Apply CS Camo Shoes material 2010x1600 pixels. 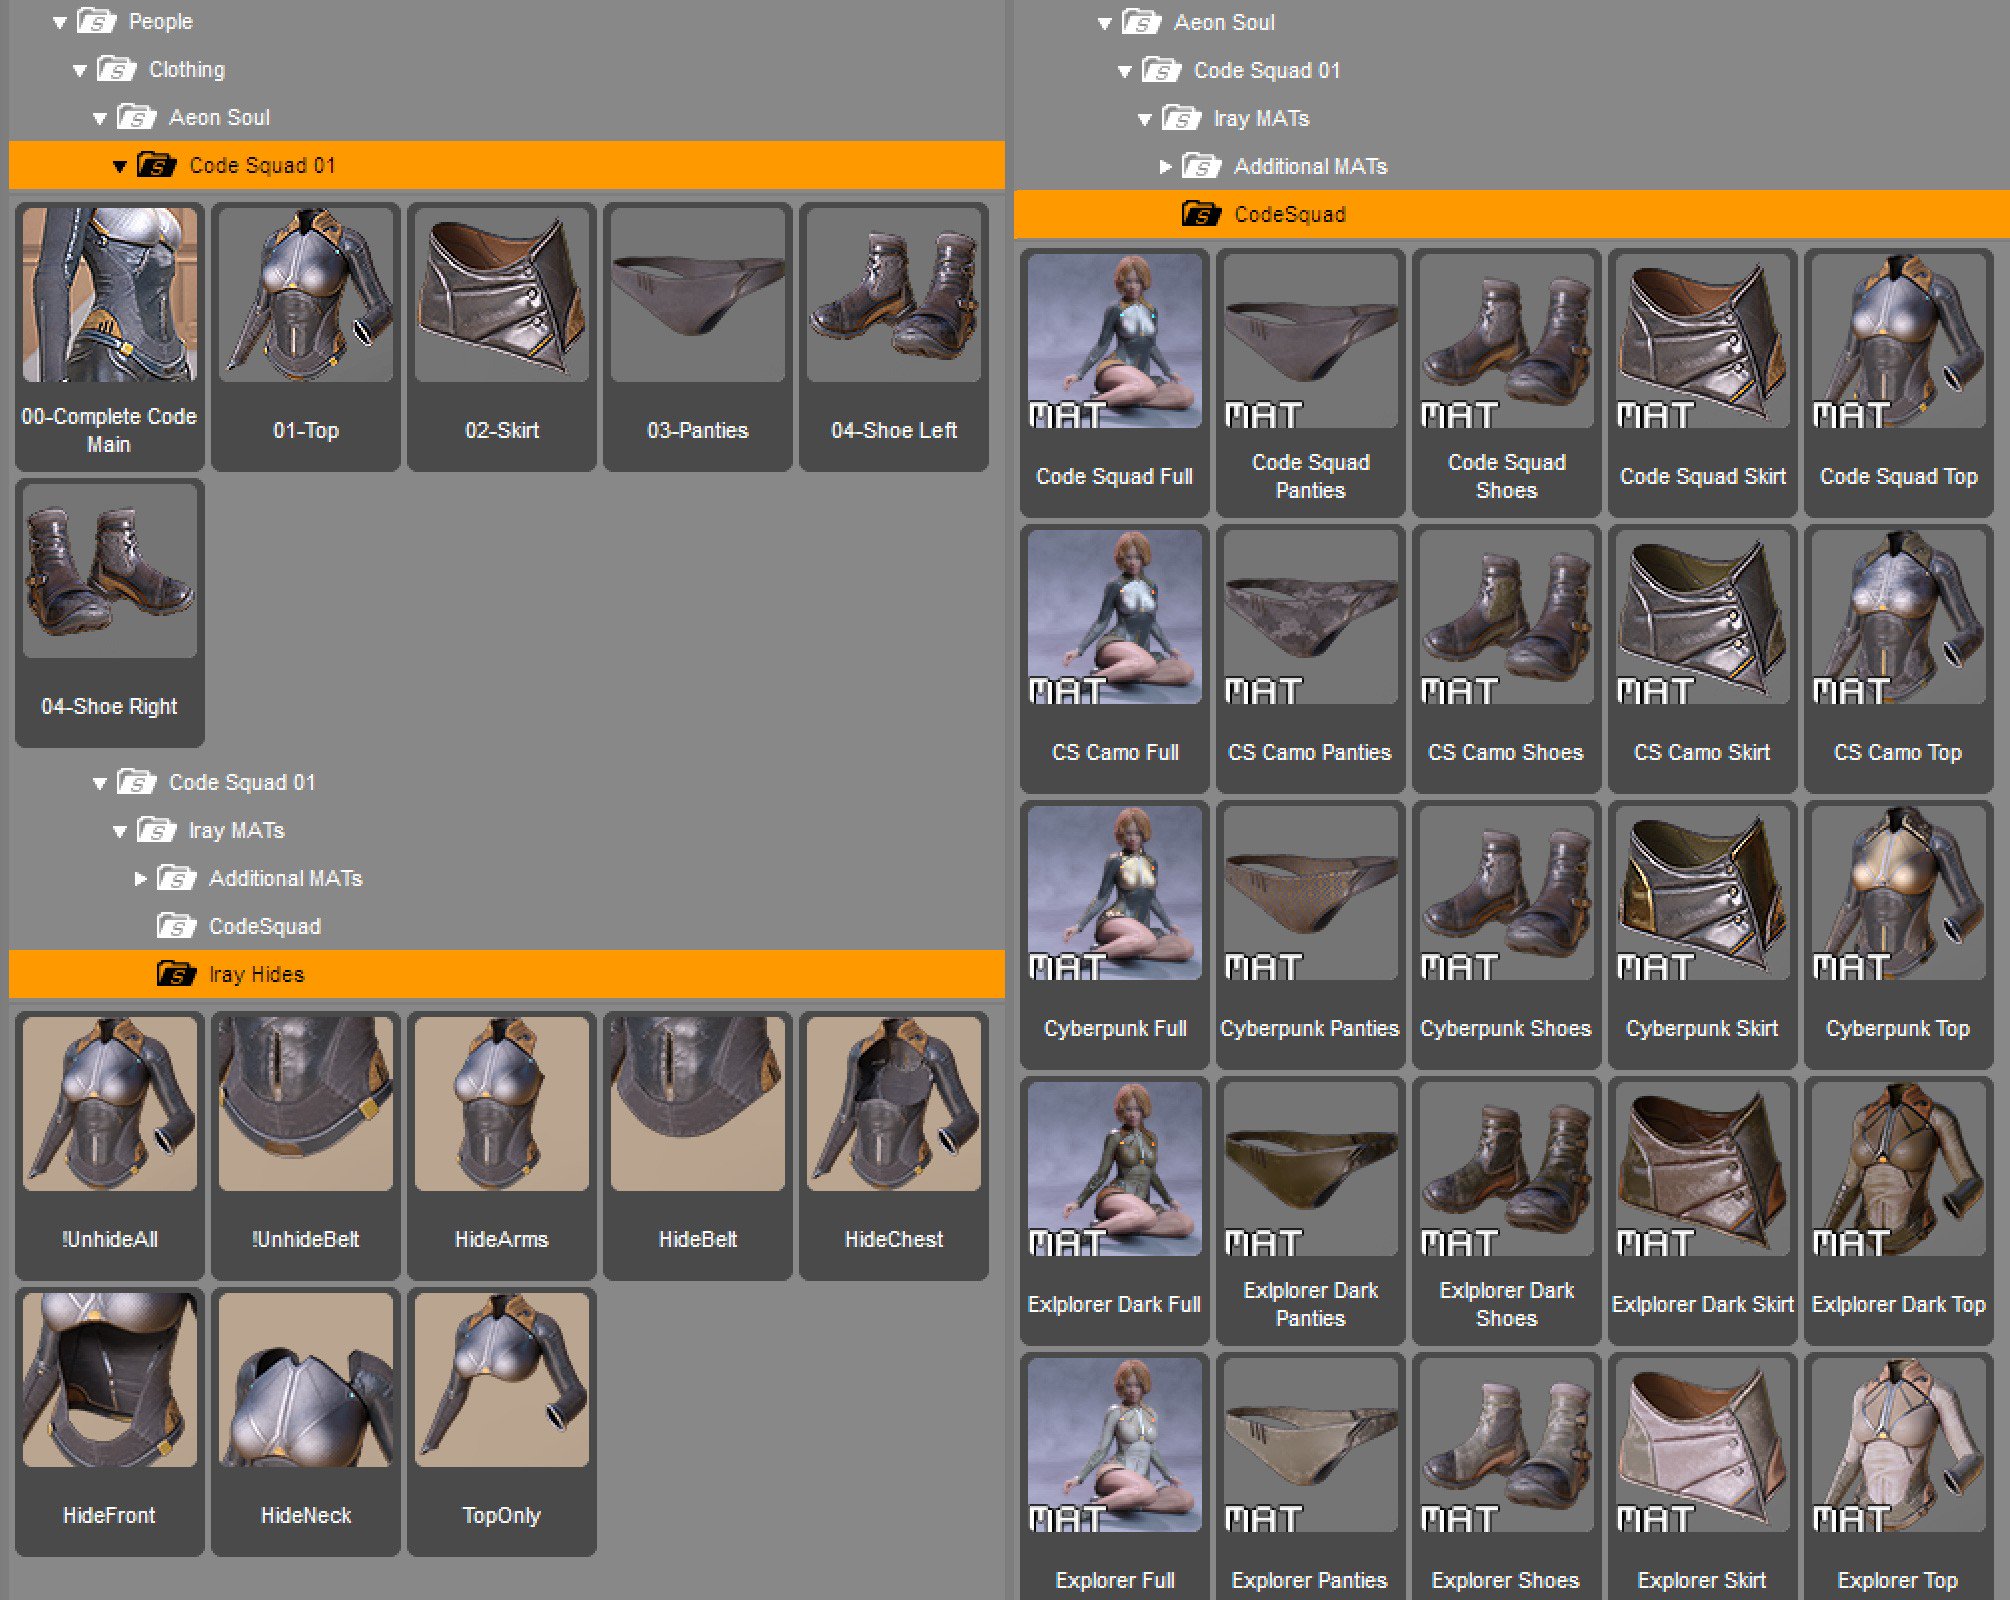(x=1507, y=658)
